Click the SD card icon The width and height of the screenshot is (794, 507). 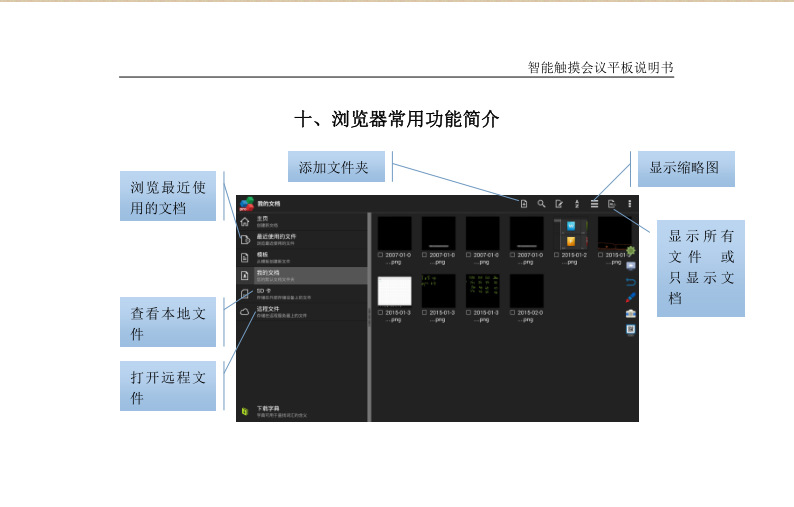[245, 294]
